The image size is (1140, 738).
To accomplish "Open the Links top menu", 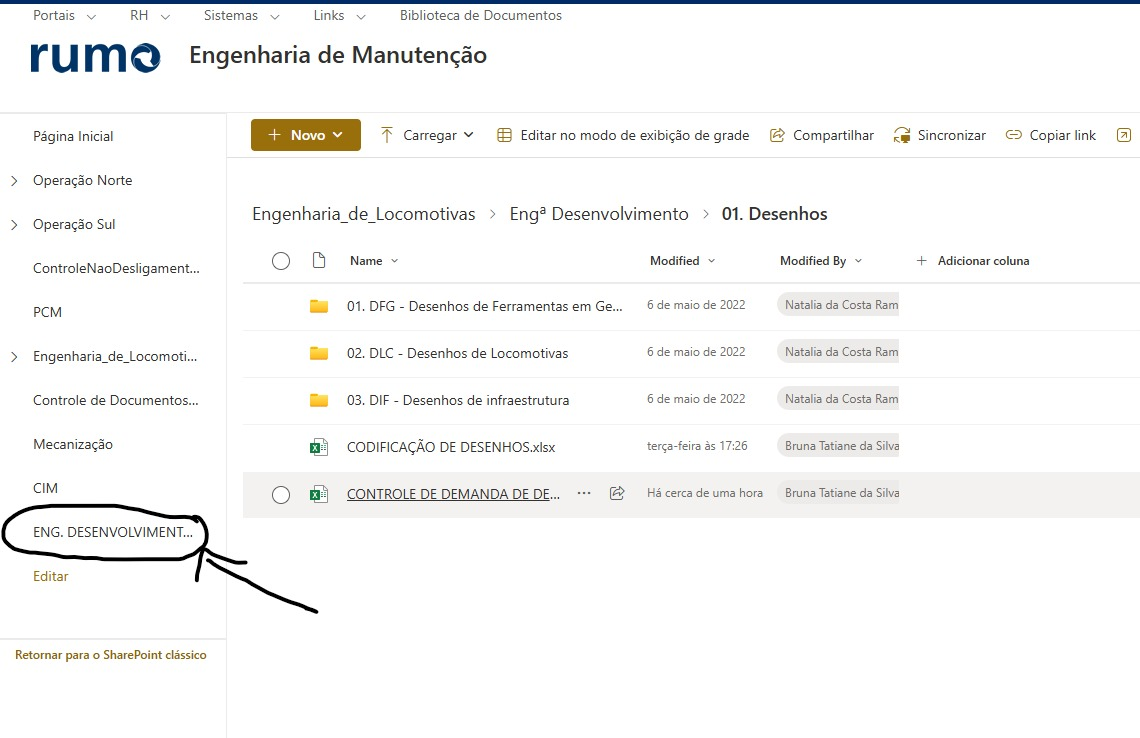I will (340, 15).
